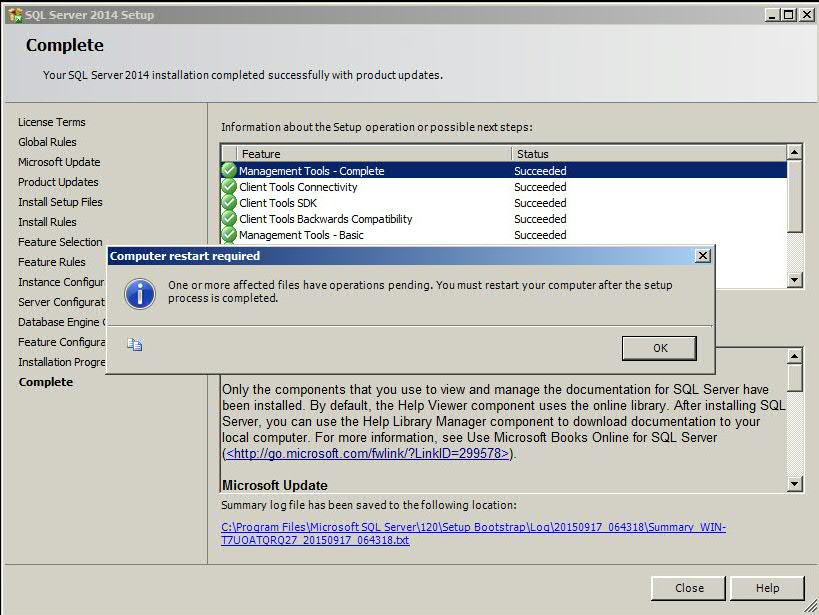Select the Complete step in the sidebar

[45, 381]
